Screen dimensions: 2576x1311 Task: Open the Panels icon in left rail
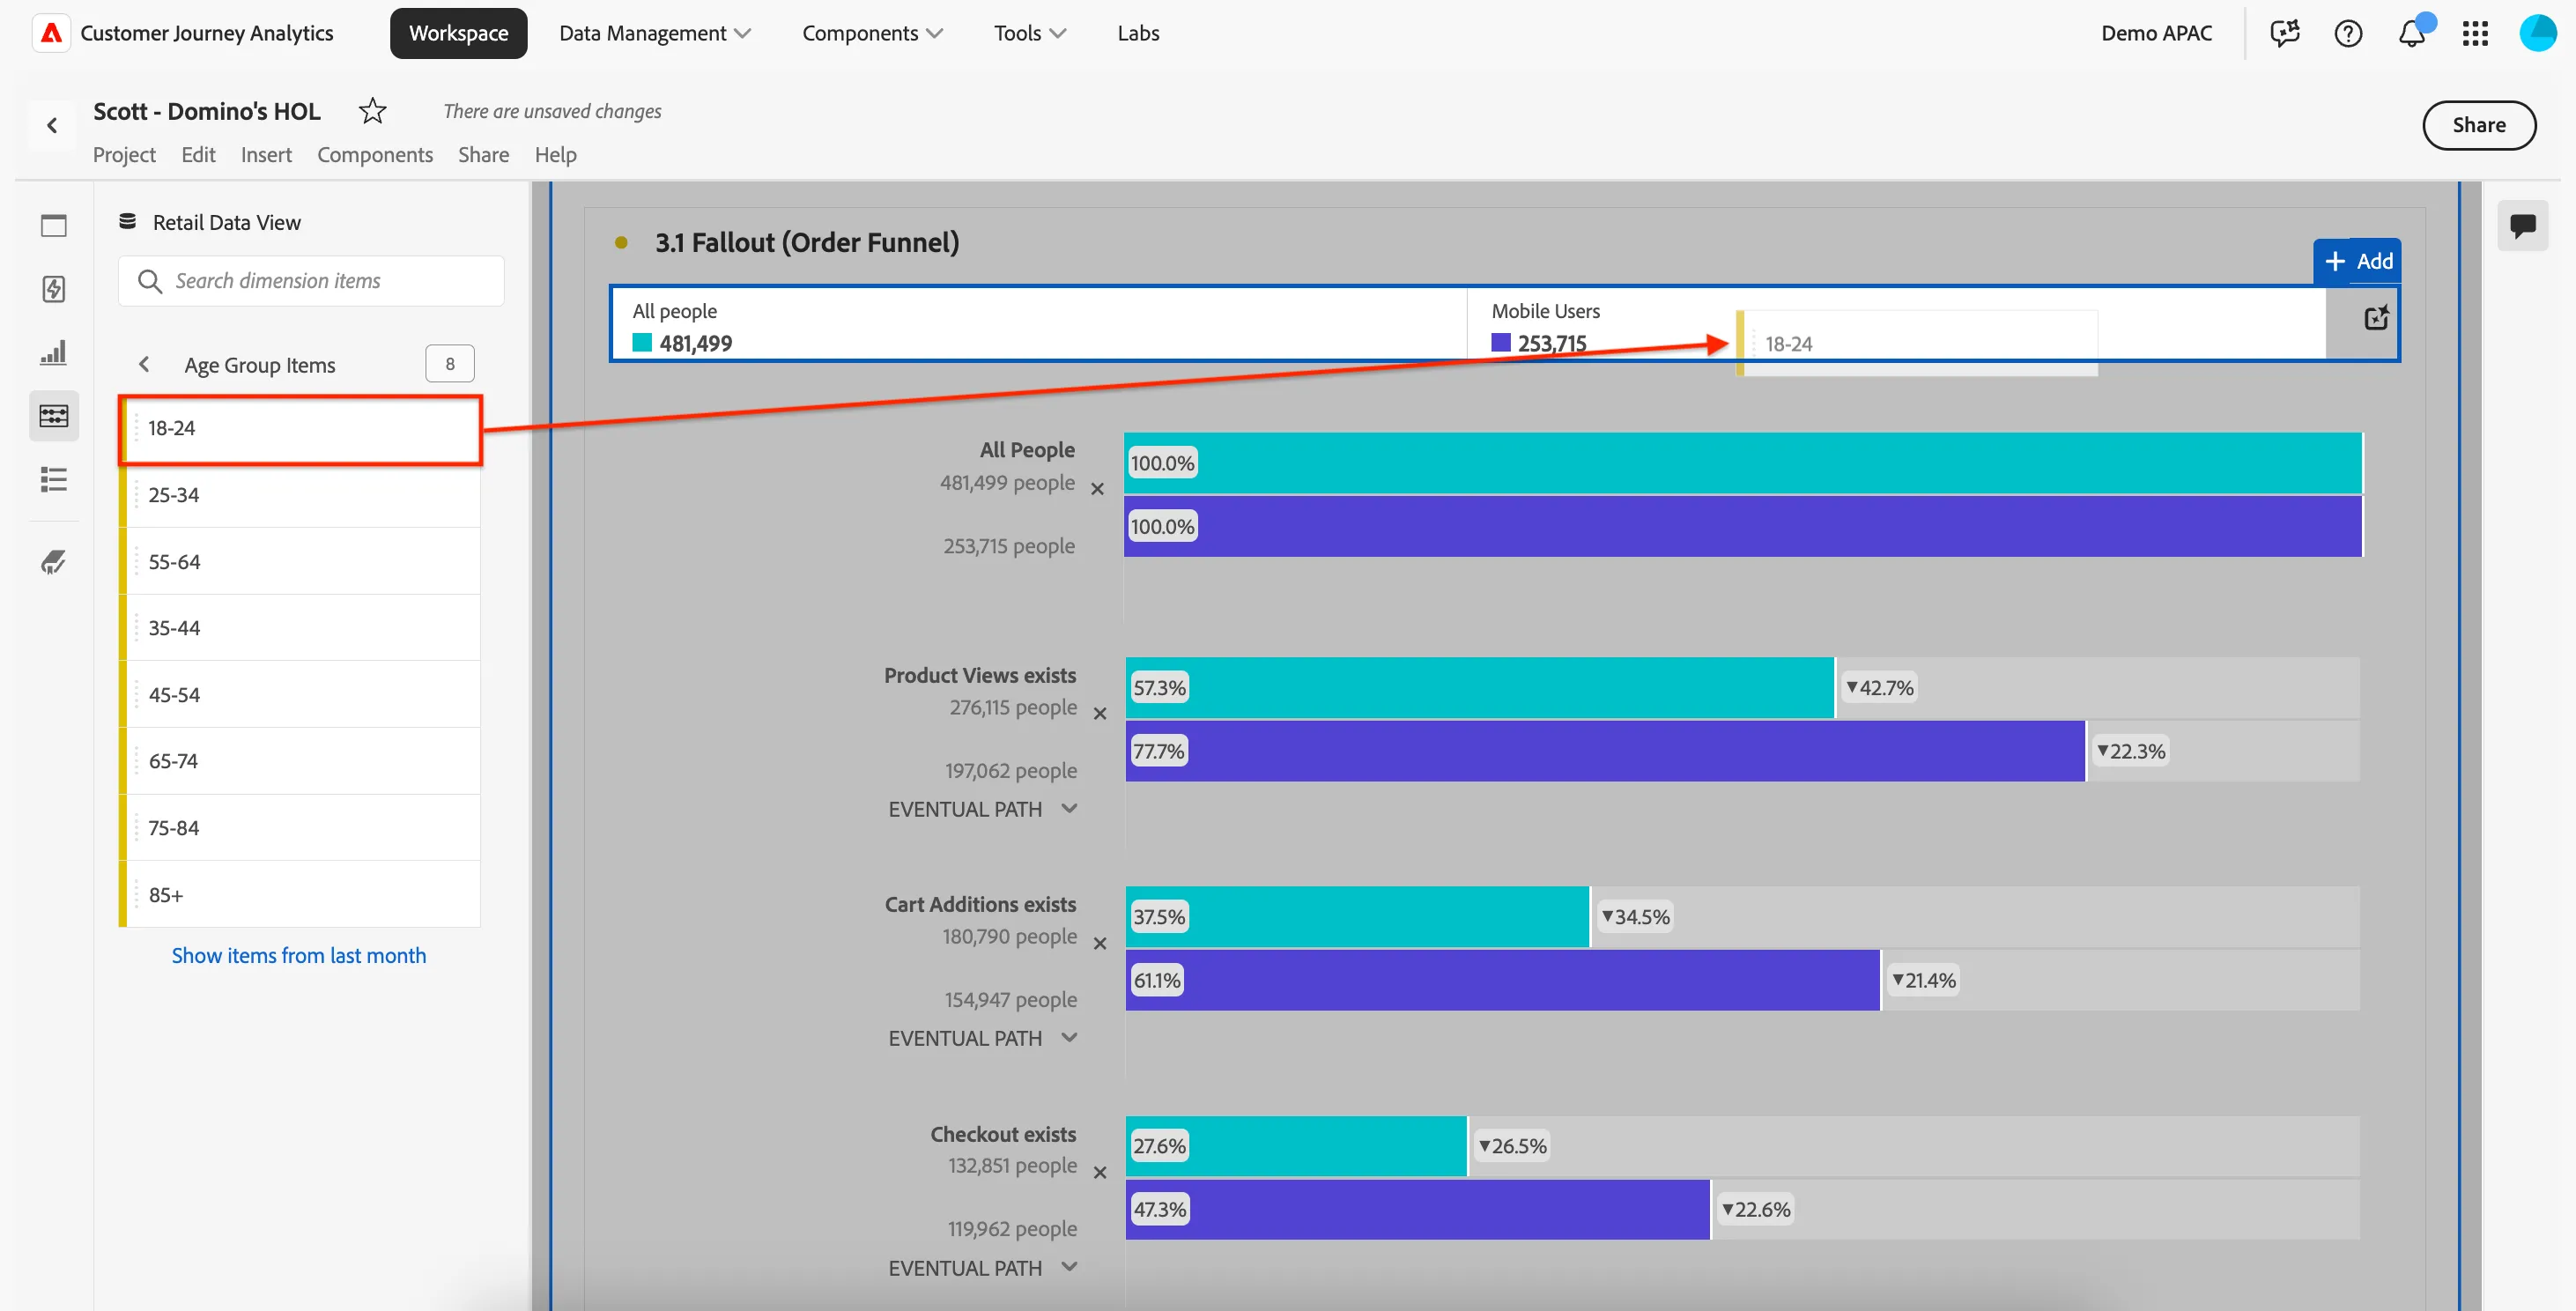(54, 225)
